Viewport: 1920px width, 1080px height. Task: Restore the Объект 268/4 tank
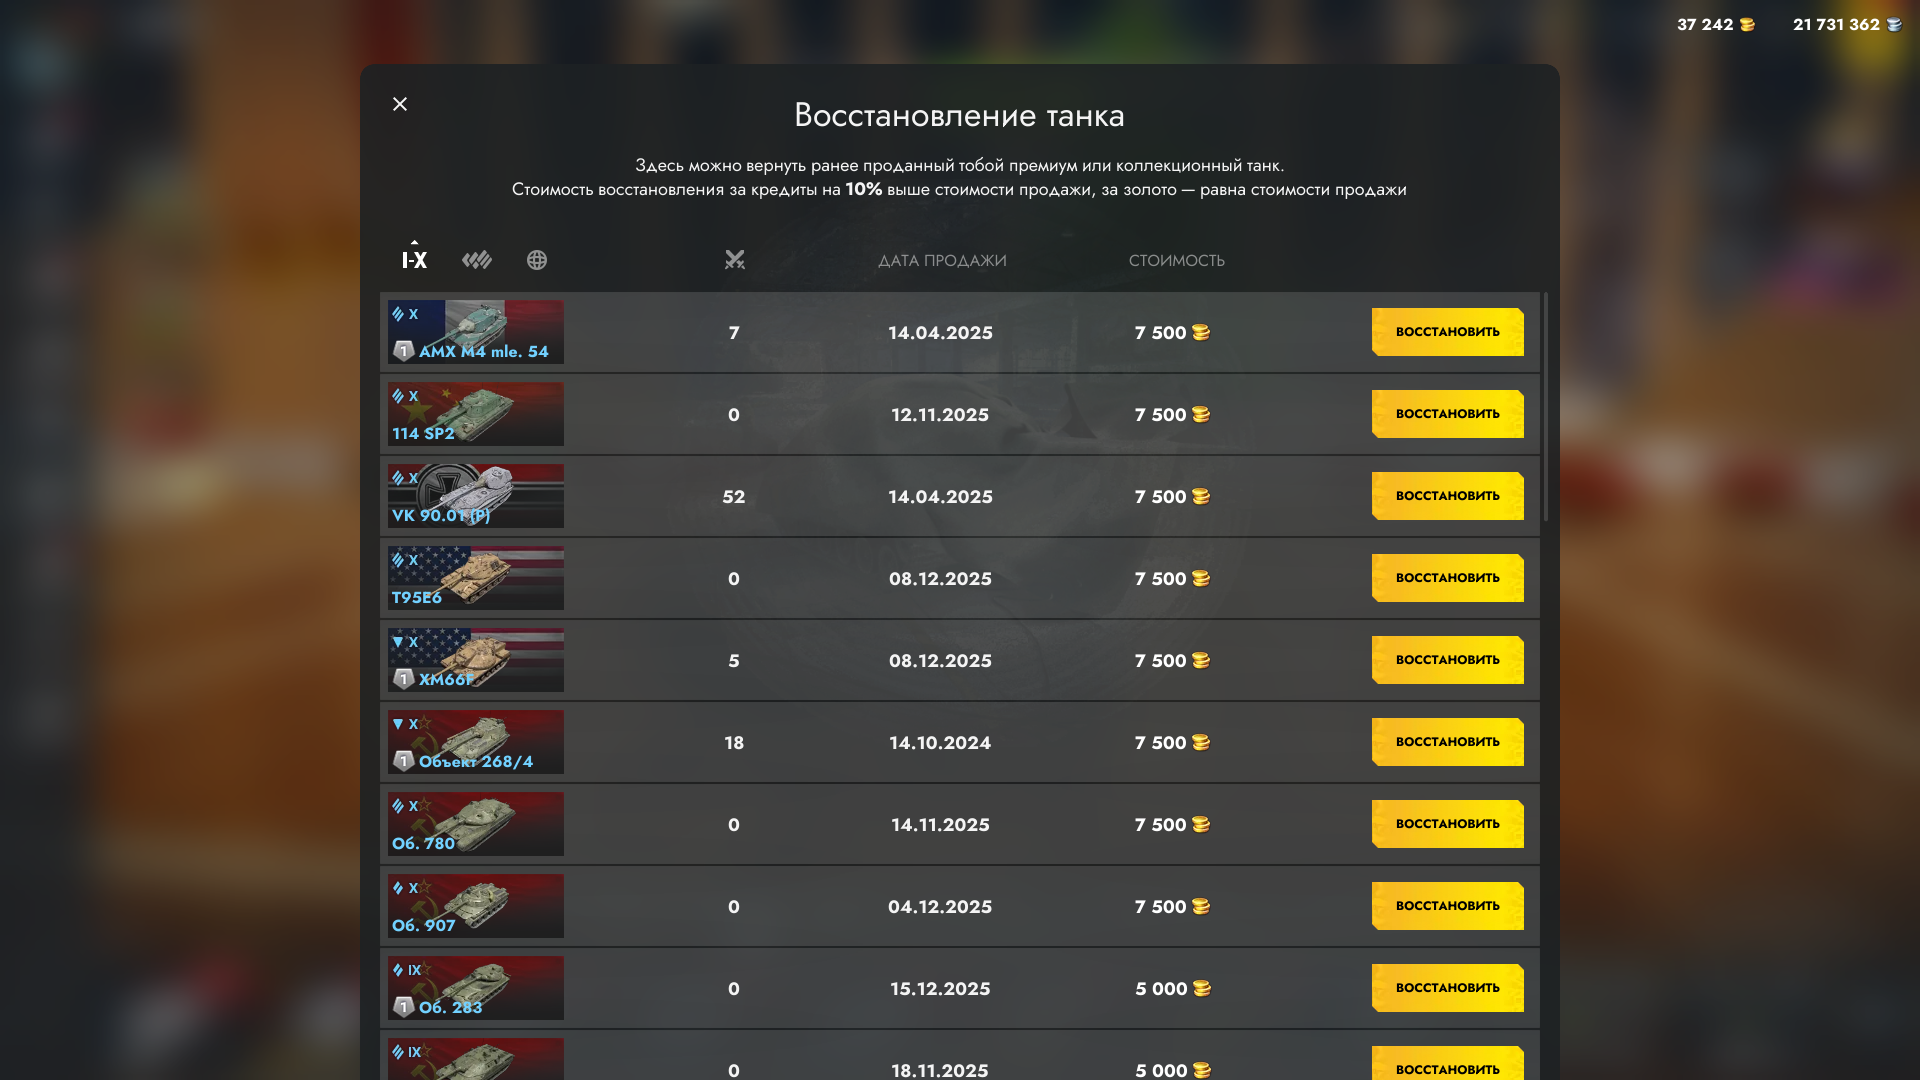pyautogui.click(x=1447, y=742)
